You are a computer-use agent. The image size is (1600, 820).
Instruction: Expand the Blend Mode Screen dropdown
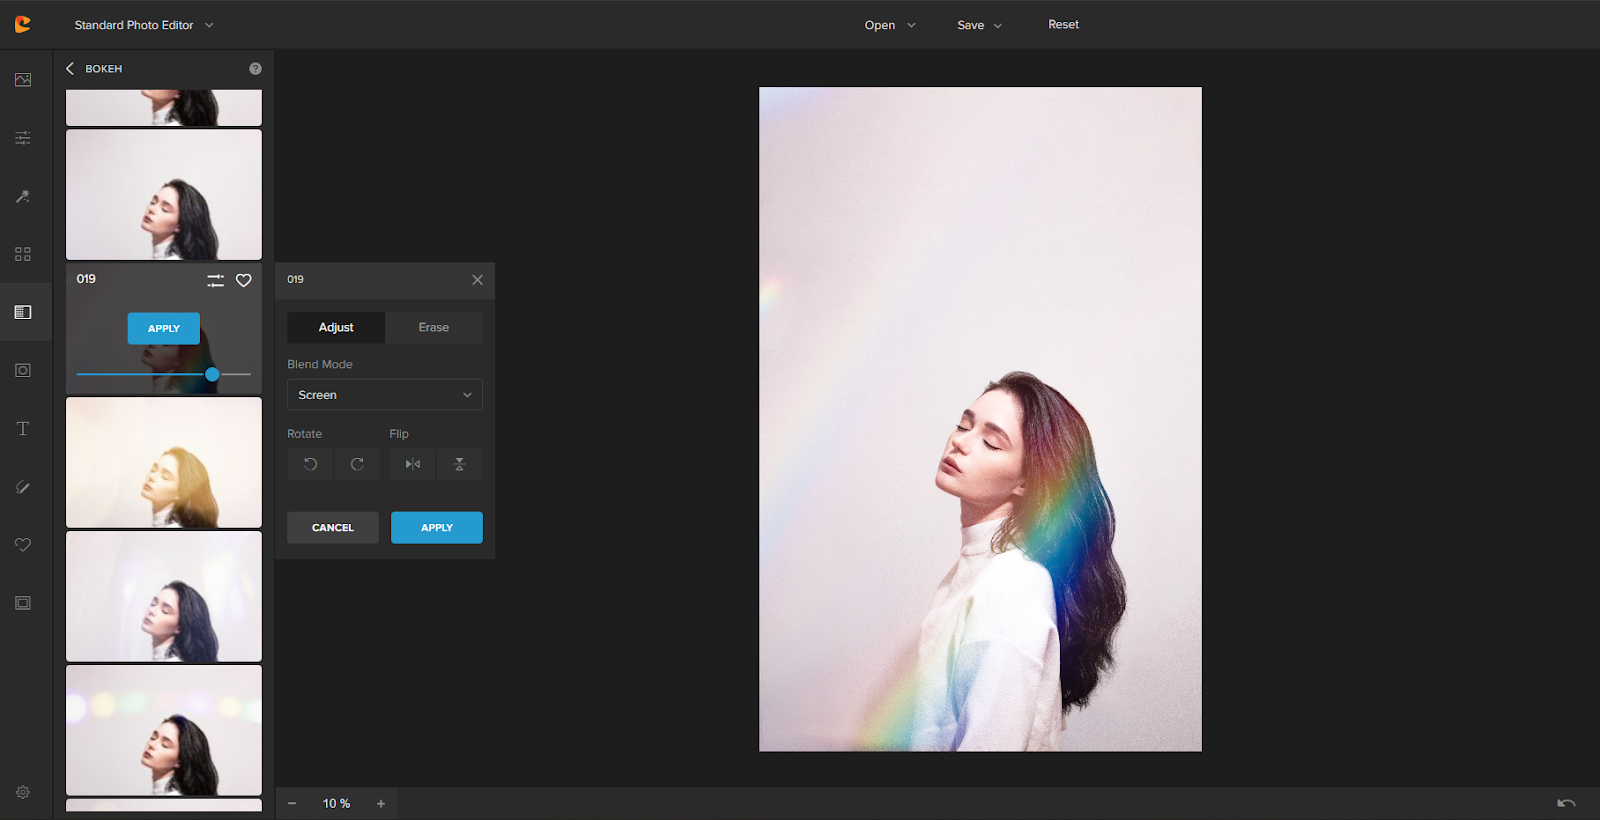coord(384,395)
